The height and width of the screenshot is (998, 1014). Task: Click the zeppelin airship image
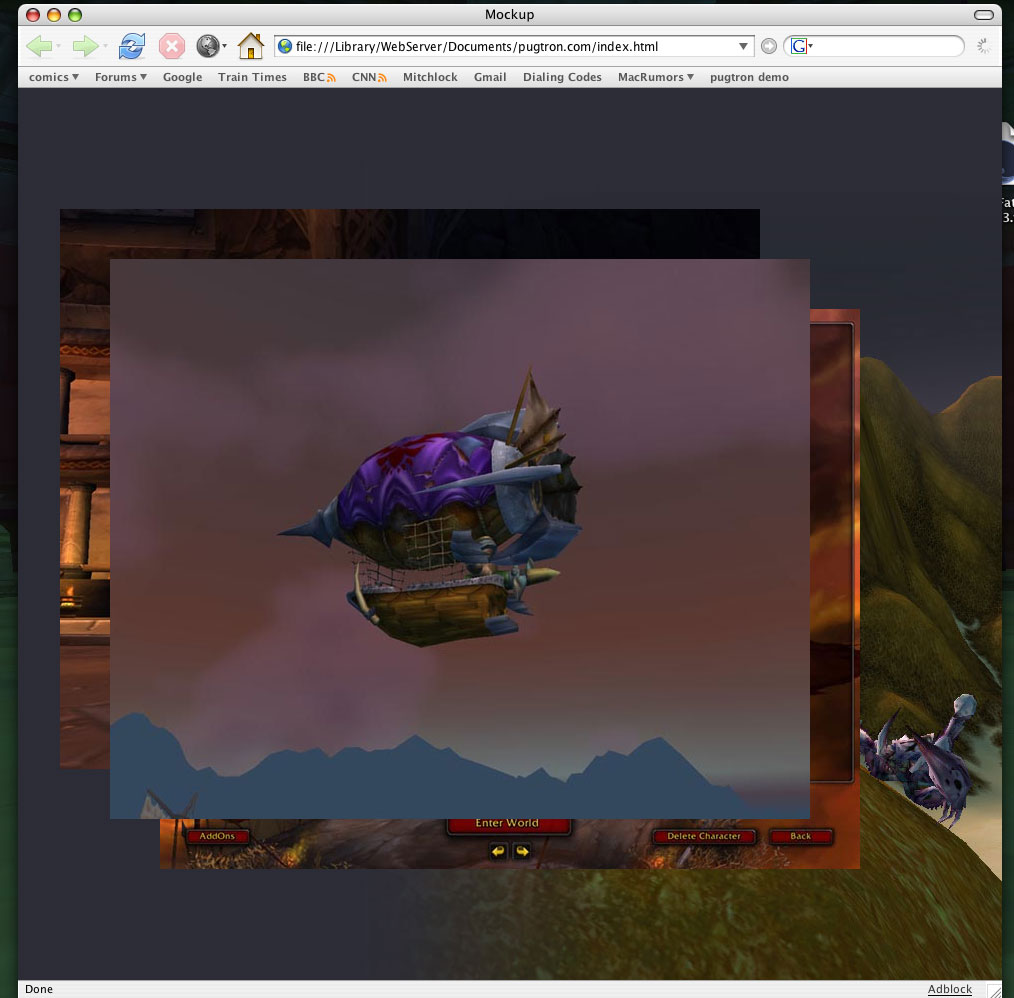[x=460, y=539]
